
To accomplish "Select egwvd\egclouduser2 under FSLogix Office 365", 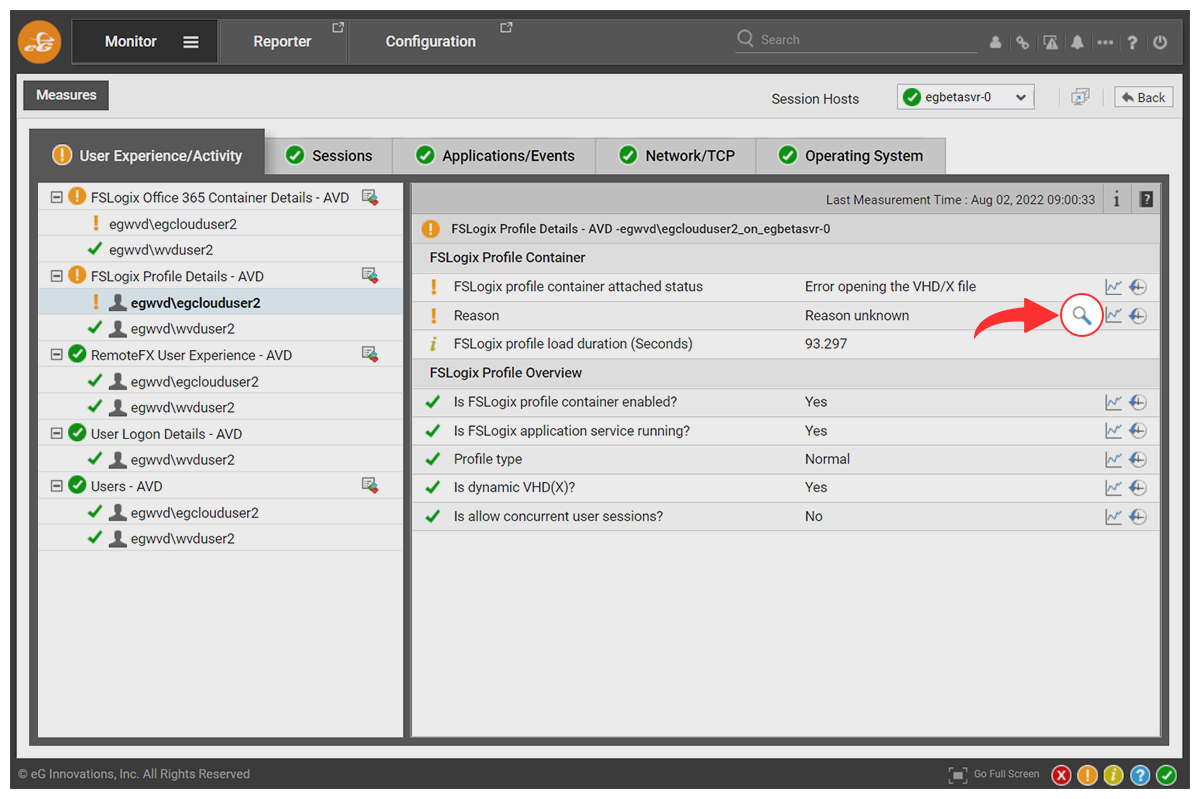I will pyautogui.click(x=173, y=224).
